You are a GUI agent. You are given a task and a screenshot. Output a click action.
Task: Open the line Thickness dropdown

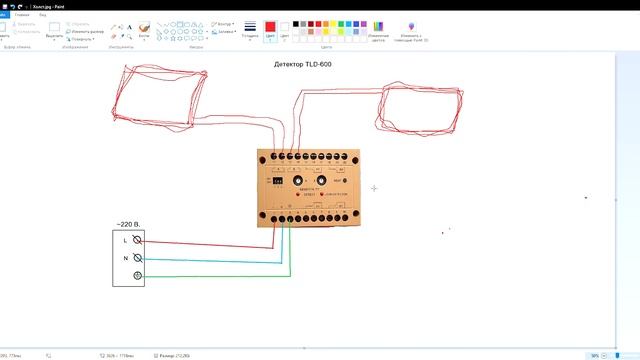click(250, 30)
